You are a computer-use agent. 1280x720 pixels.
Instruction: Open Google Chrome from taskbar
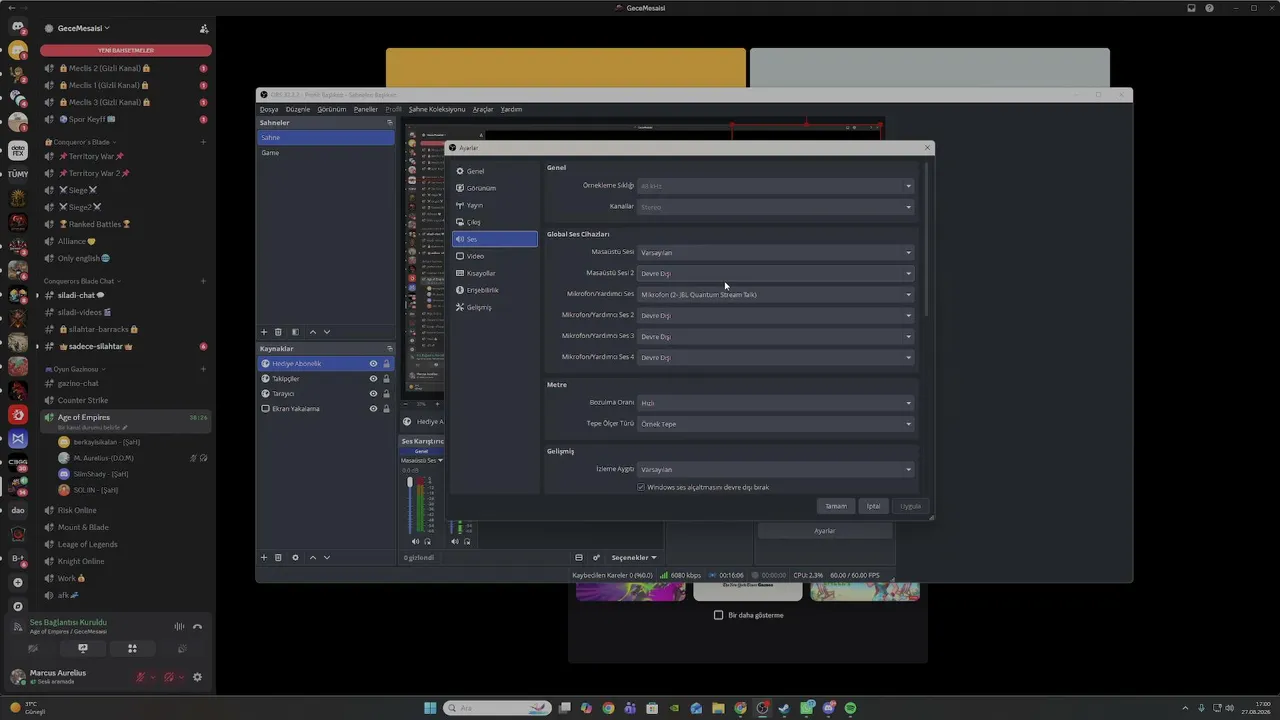click(608, 708)
